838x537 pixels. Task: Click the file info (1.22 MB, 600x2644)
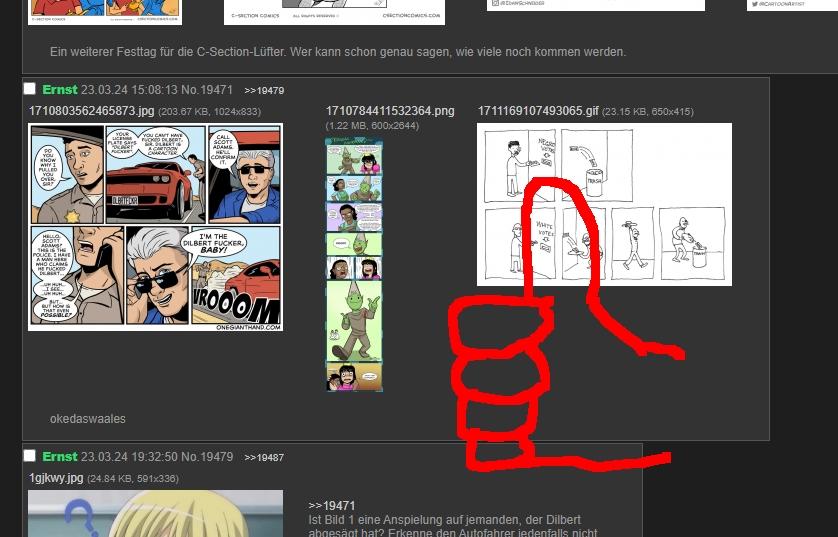[372, 126]
